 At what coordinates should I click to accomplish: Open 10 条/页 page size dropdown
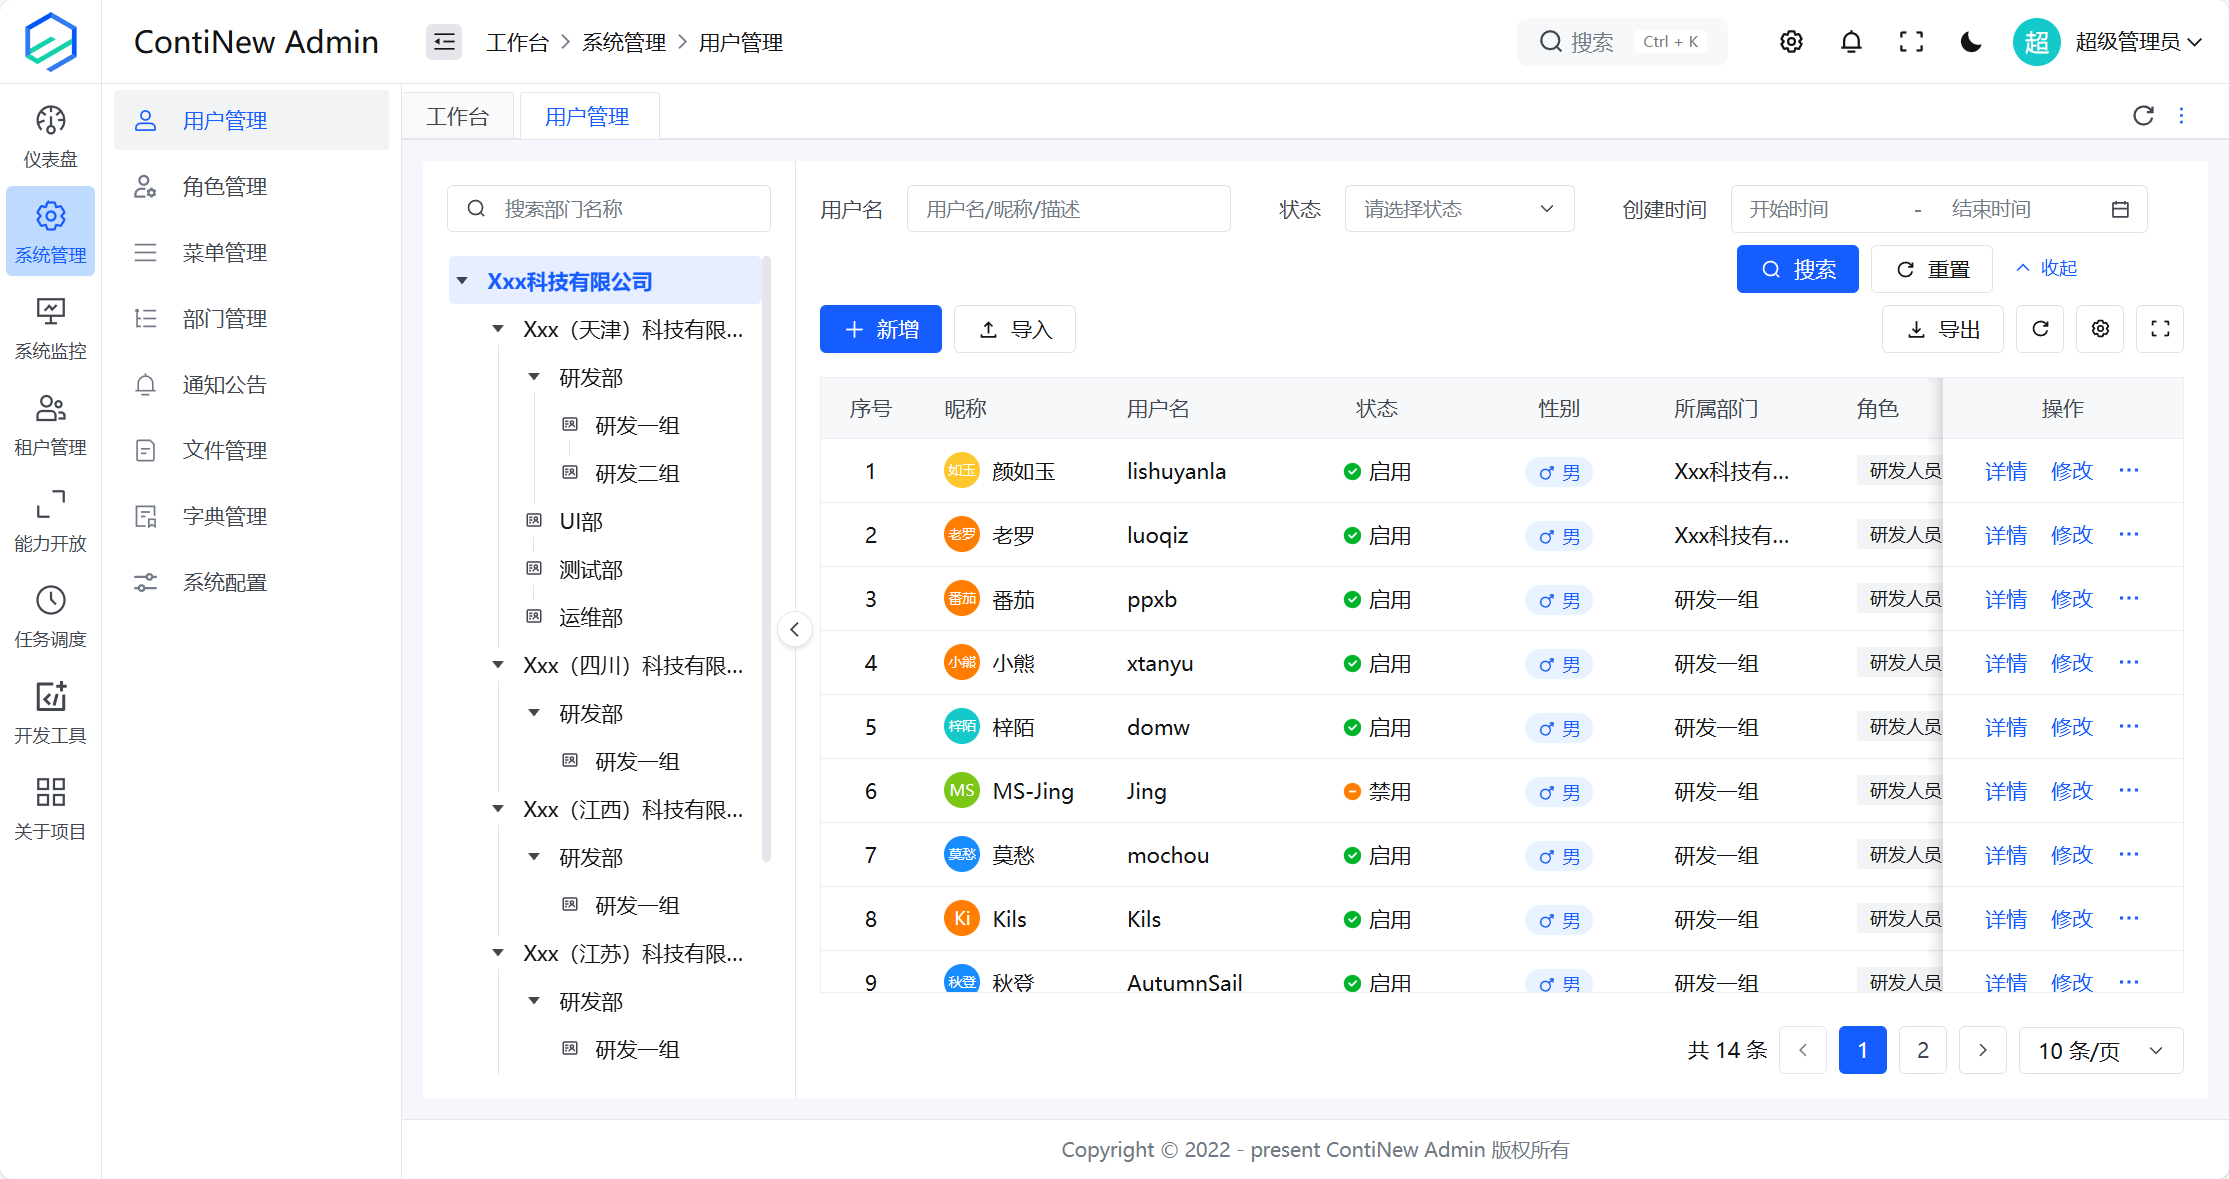2100,1050
